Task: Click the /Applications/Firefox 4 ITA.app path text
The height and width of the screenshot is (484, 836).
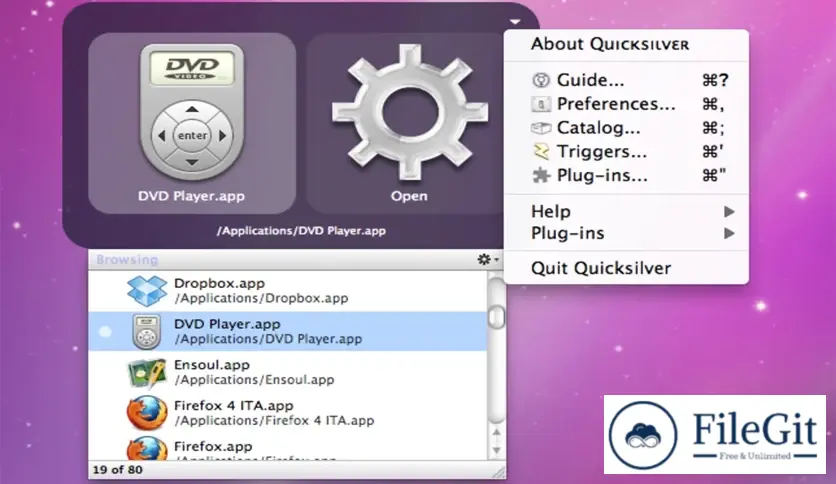Action: coord(274,421)
